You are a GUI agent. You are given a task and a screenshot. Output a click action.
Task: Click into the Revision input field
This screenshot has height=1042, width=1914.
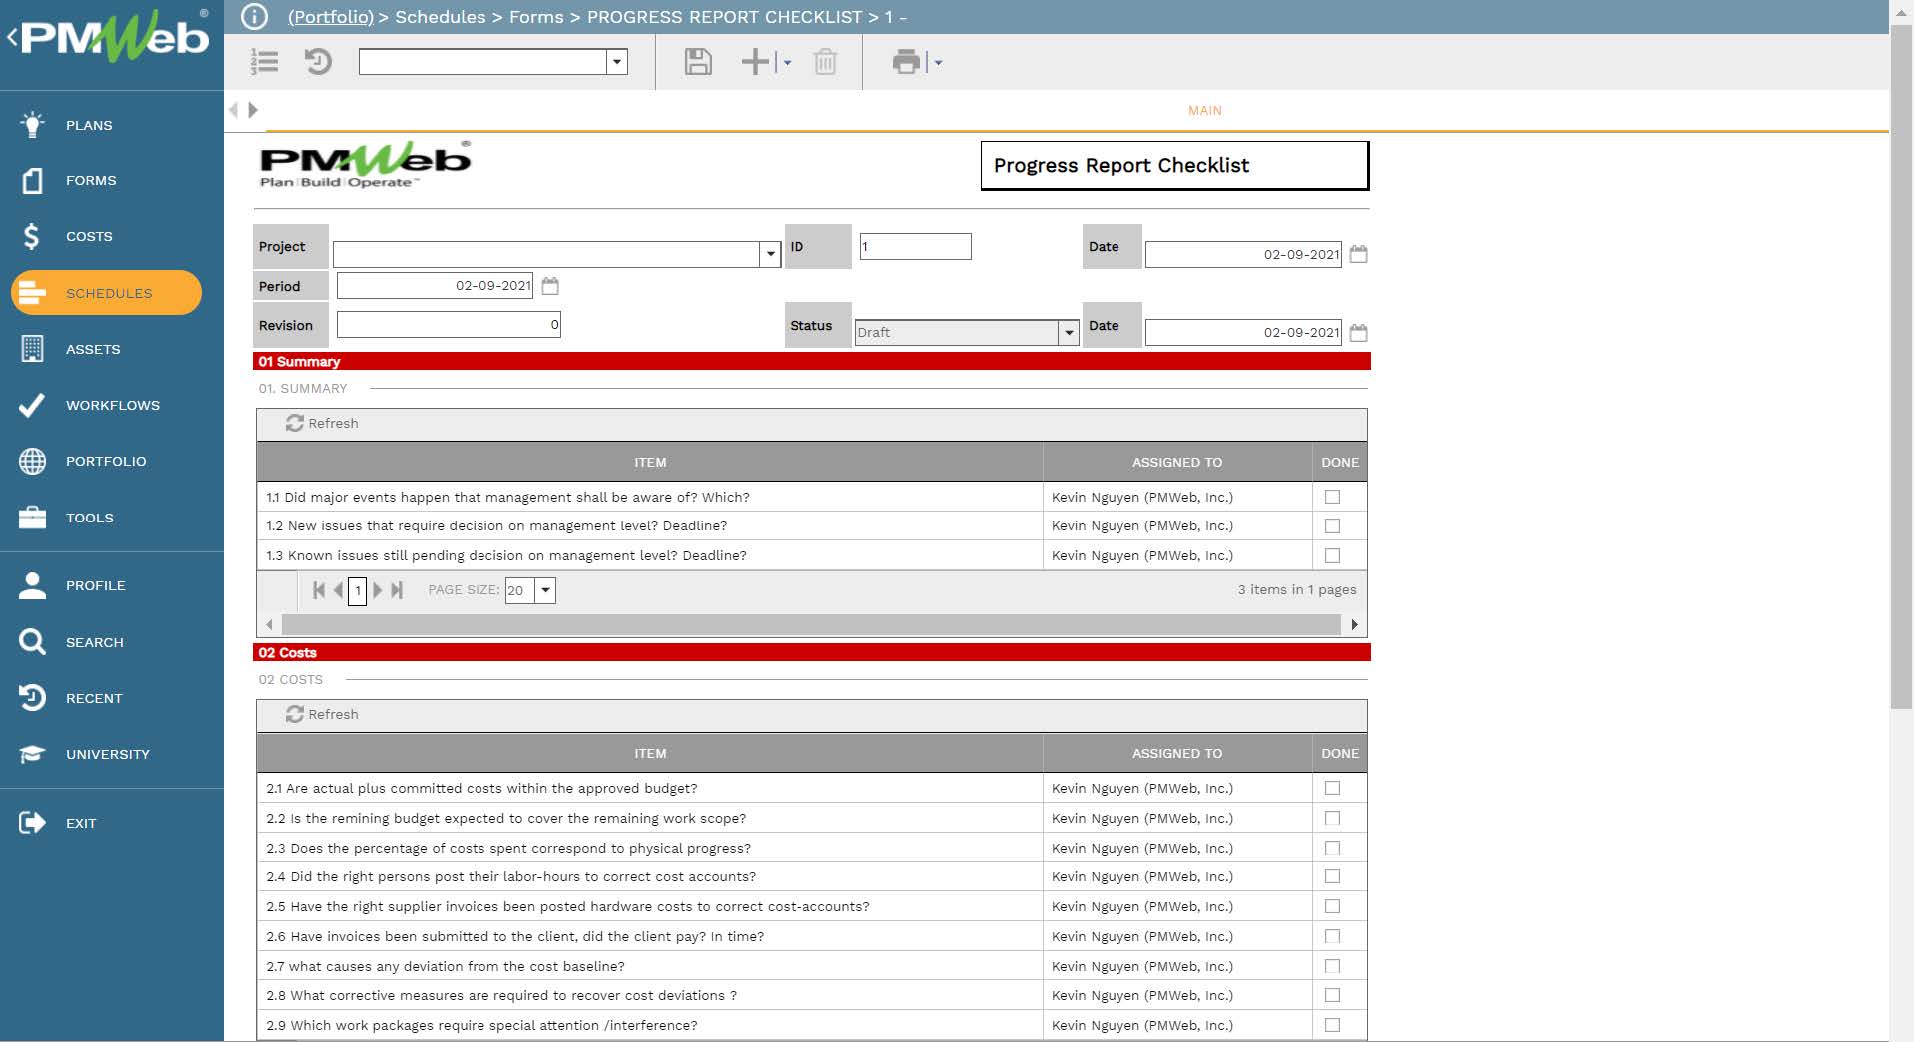pyautogui.click(x=448, y=324)
